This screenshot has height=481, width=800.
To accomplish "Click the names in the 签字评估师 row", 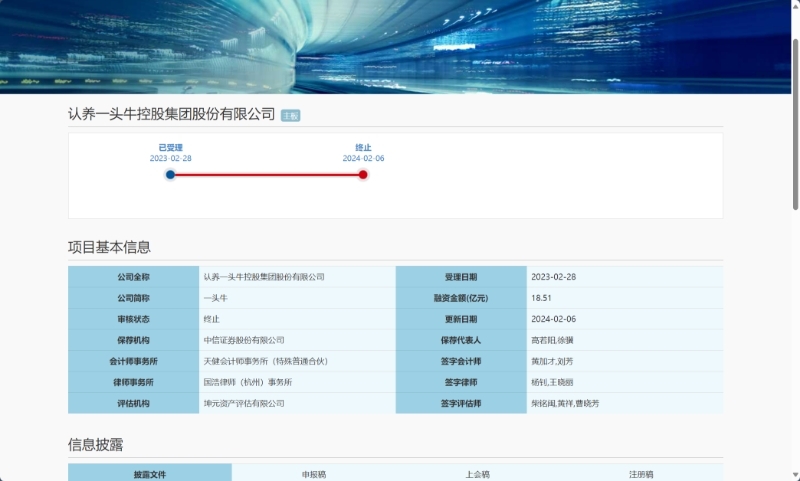I will 565,403.
